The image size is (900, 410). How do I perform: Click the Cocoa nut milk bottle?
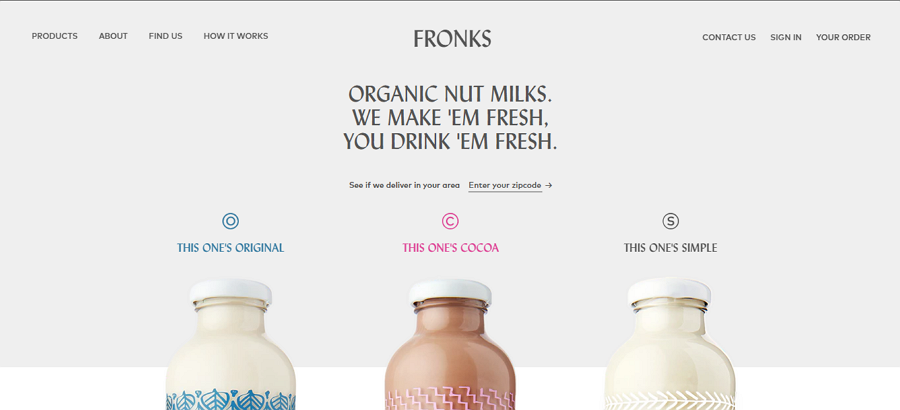click(450, 345)
